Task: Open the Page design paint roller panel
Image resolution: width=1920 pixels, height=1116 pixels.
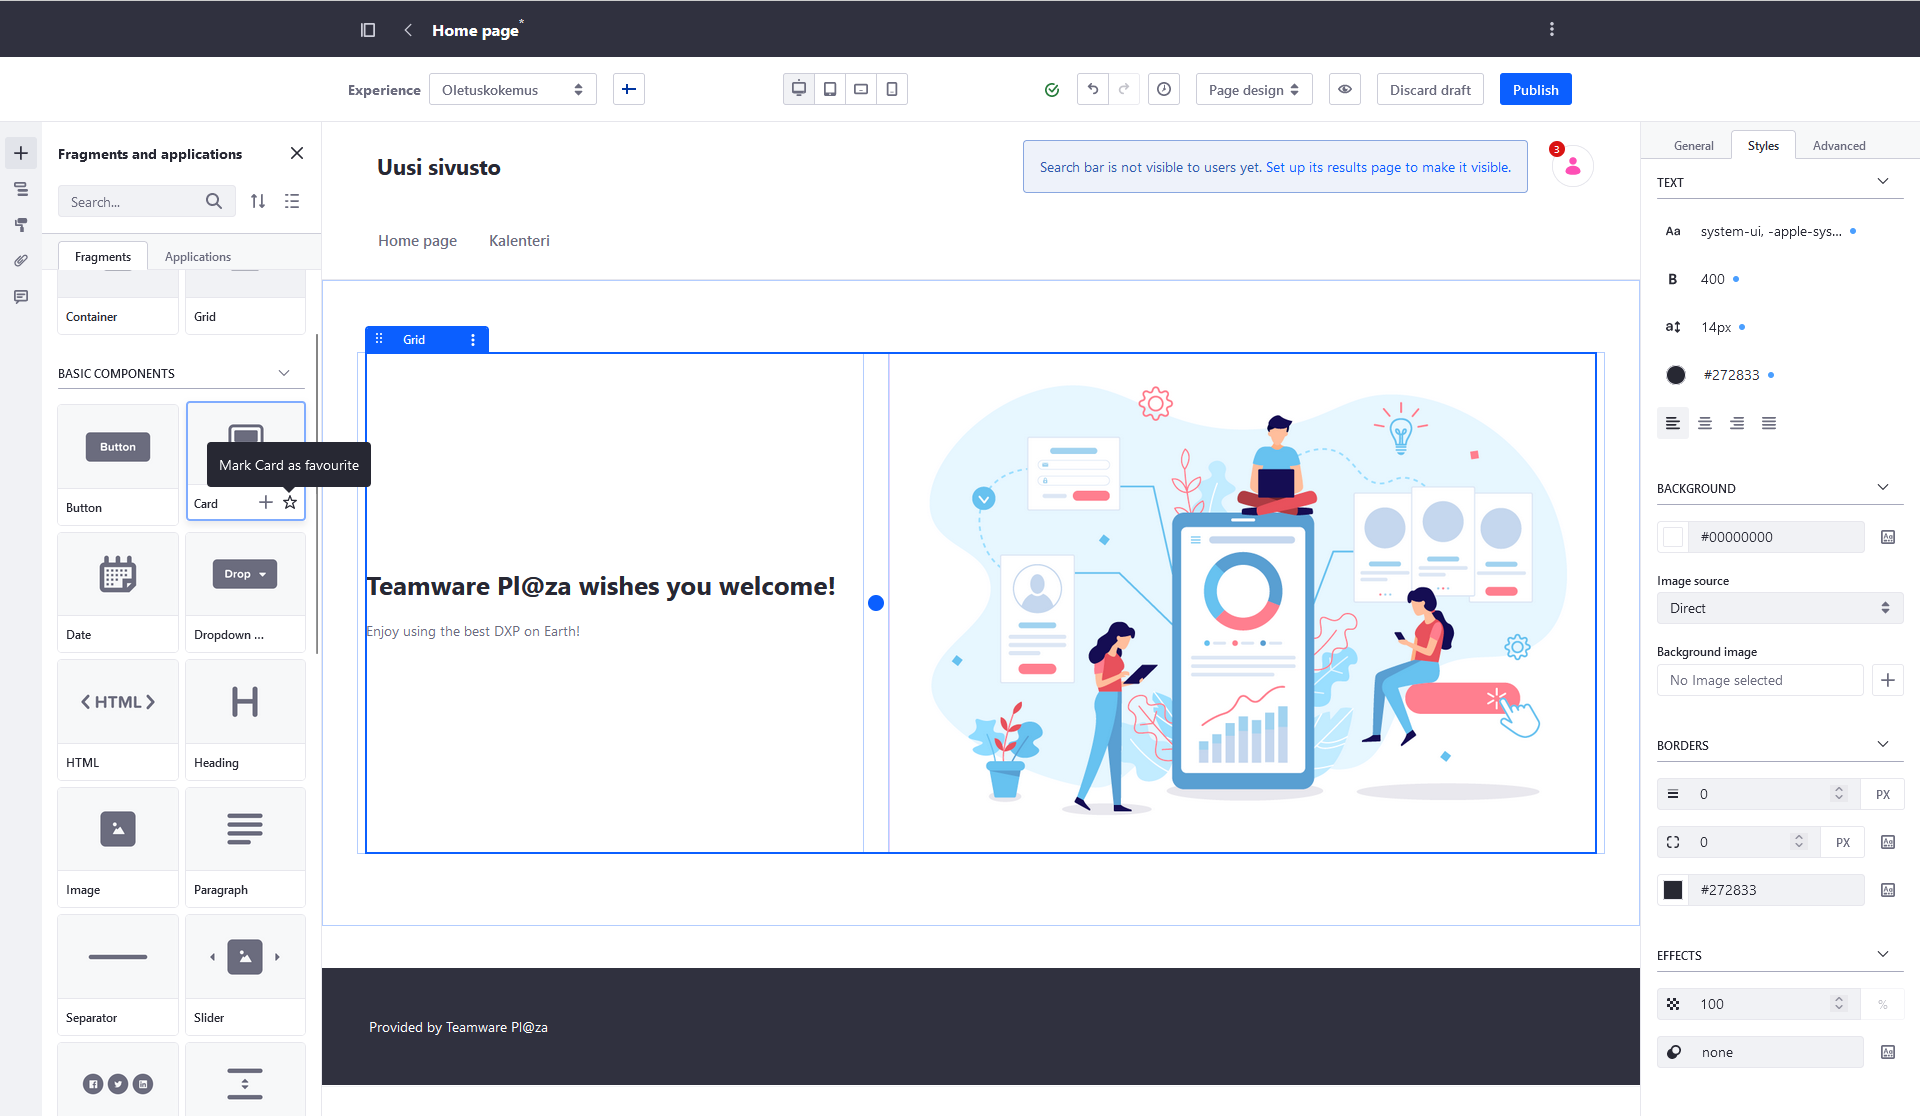Action: (21, 225)
